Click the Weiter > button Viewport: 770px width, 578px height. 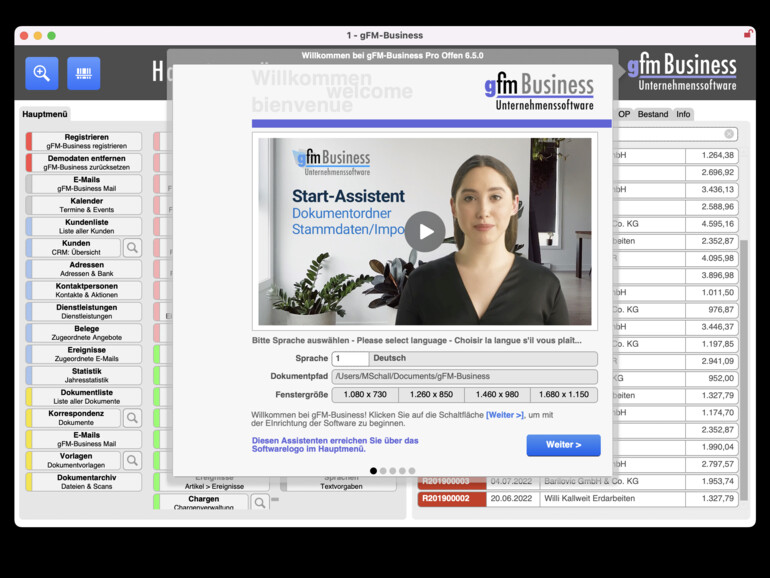563,445
